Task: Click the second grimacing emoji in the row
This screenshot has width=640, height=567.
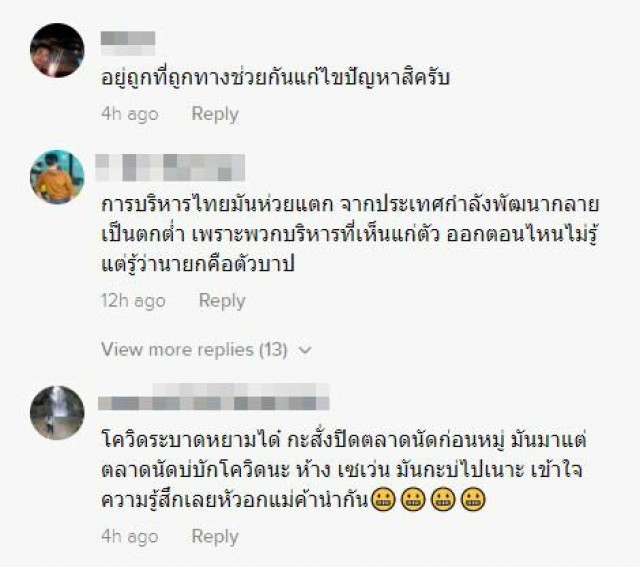Action: coord(413,499)
